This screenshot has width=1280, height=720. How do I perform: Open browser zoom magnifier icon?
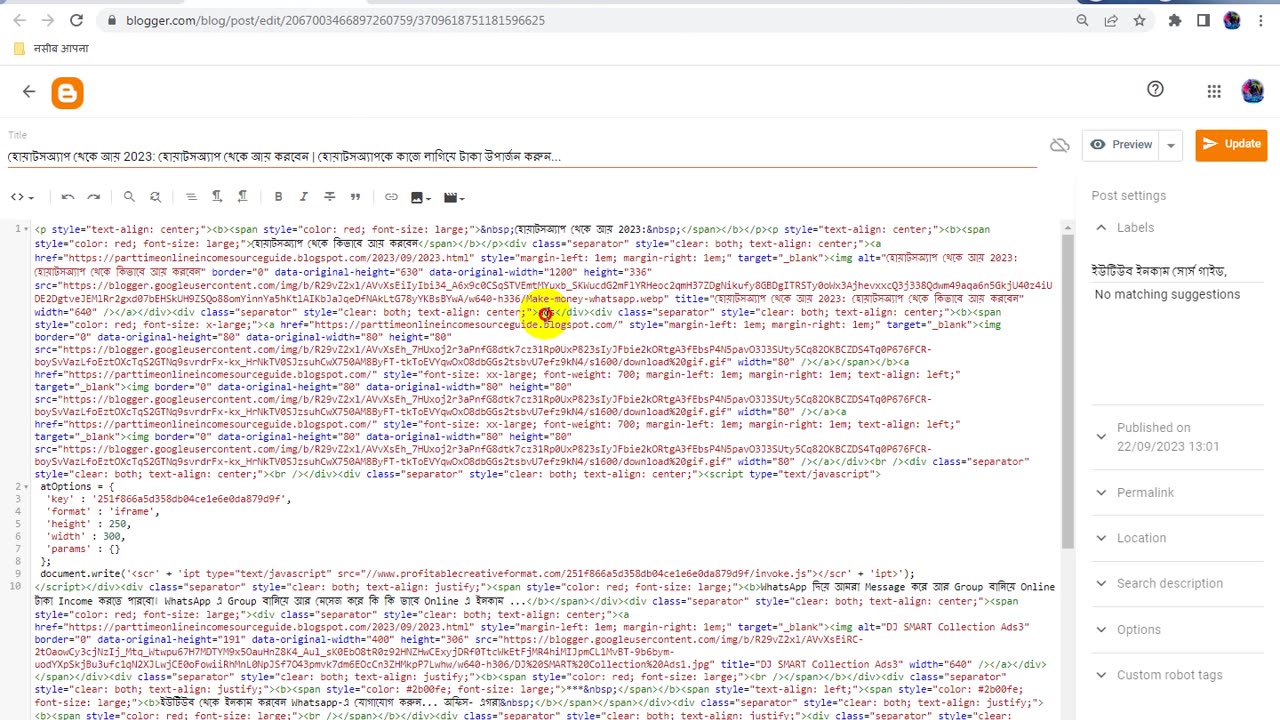pos(1082,20)
